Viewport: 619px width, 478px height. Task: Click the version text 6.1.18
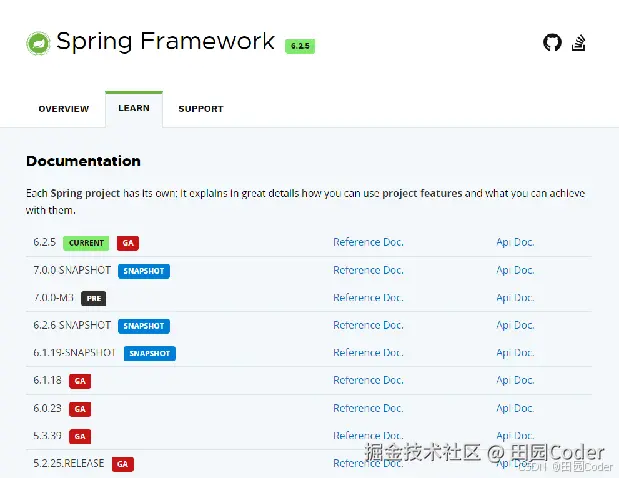(47, 380)
